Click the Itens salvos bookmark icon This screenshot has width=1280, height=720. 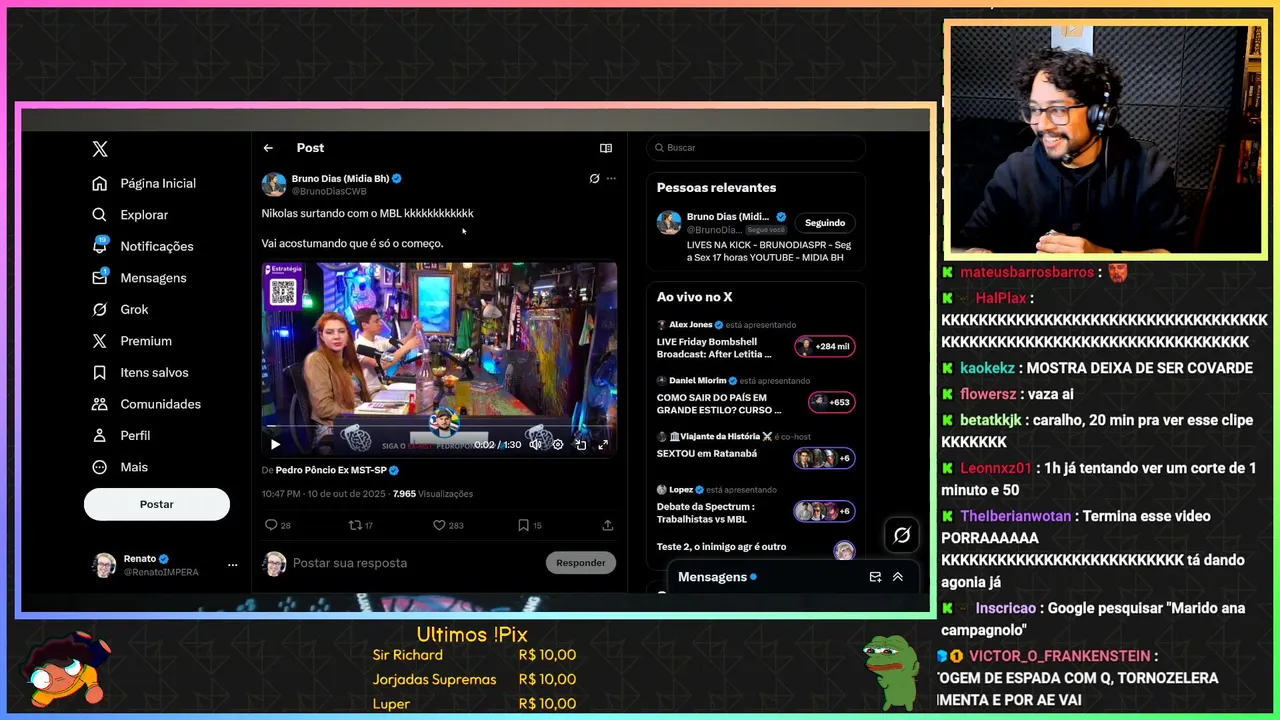tap(99, 372)
